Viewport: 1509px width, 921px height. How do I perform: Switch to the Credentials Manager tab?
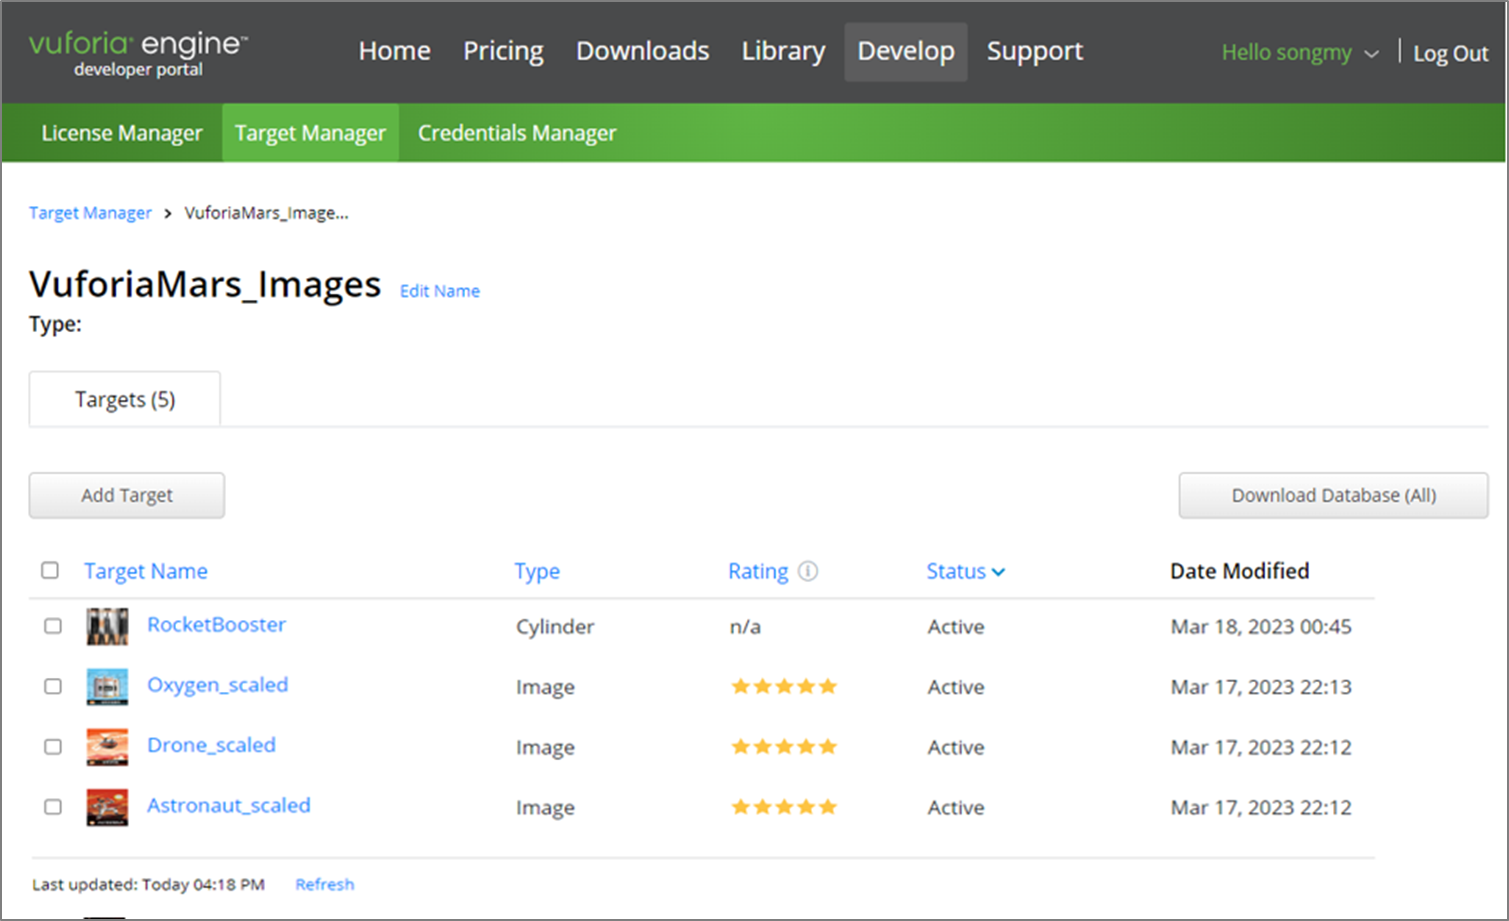(517, 133)
